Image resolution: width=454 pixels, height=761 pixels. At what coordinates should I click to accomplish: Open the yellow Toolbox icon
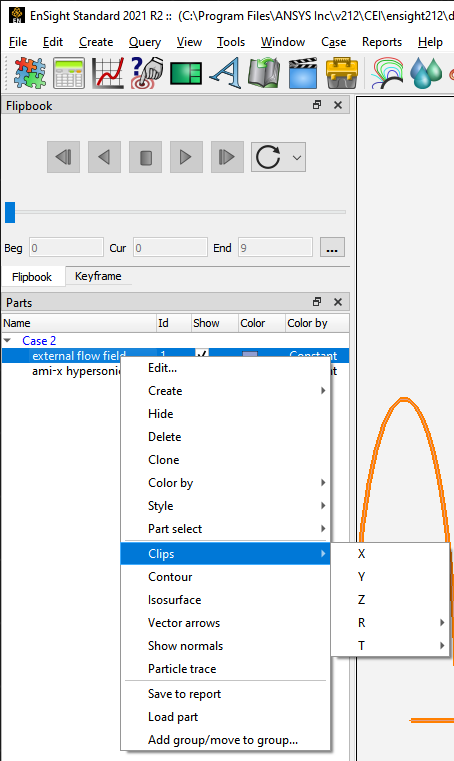coord(342,73)
